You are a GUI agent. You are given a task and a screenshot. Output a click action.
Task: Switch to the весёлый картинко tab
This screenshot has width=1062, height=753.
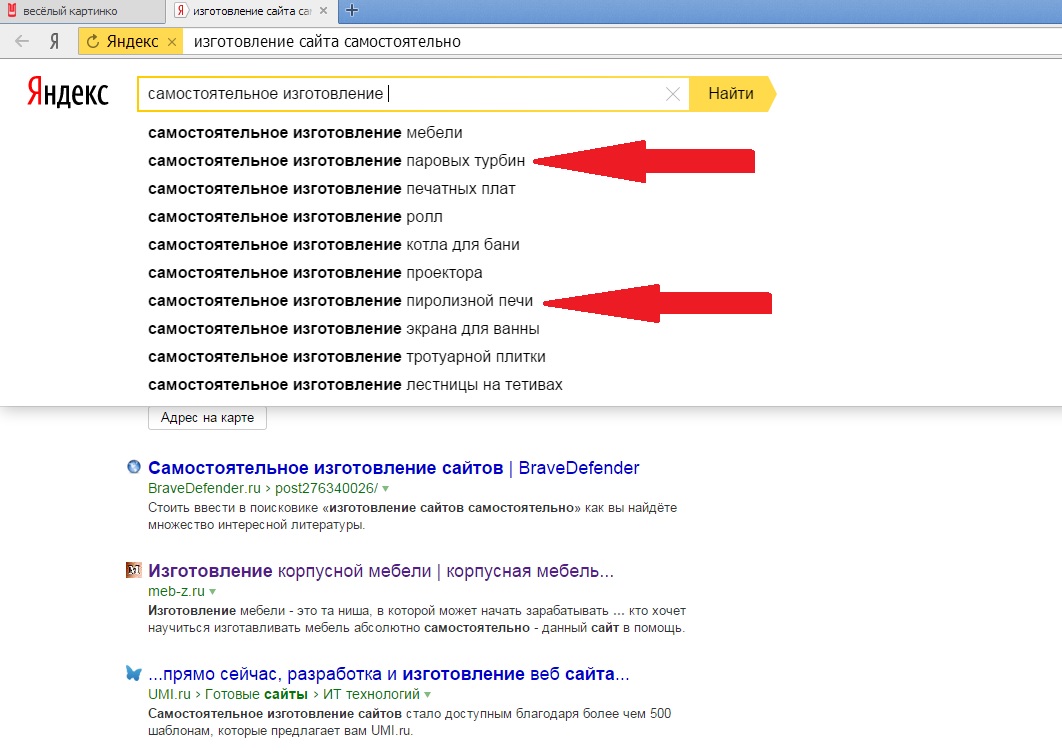pyautogui.click(x=81, y=11)
